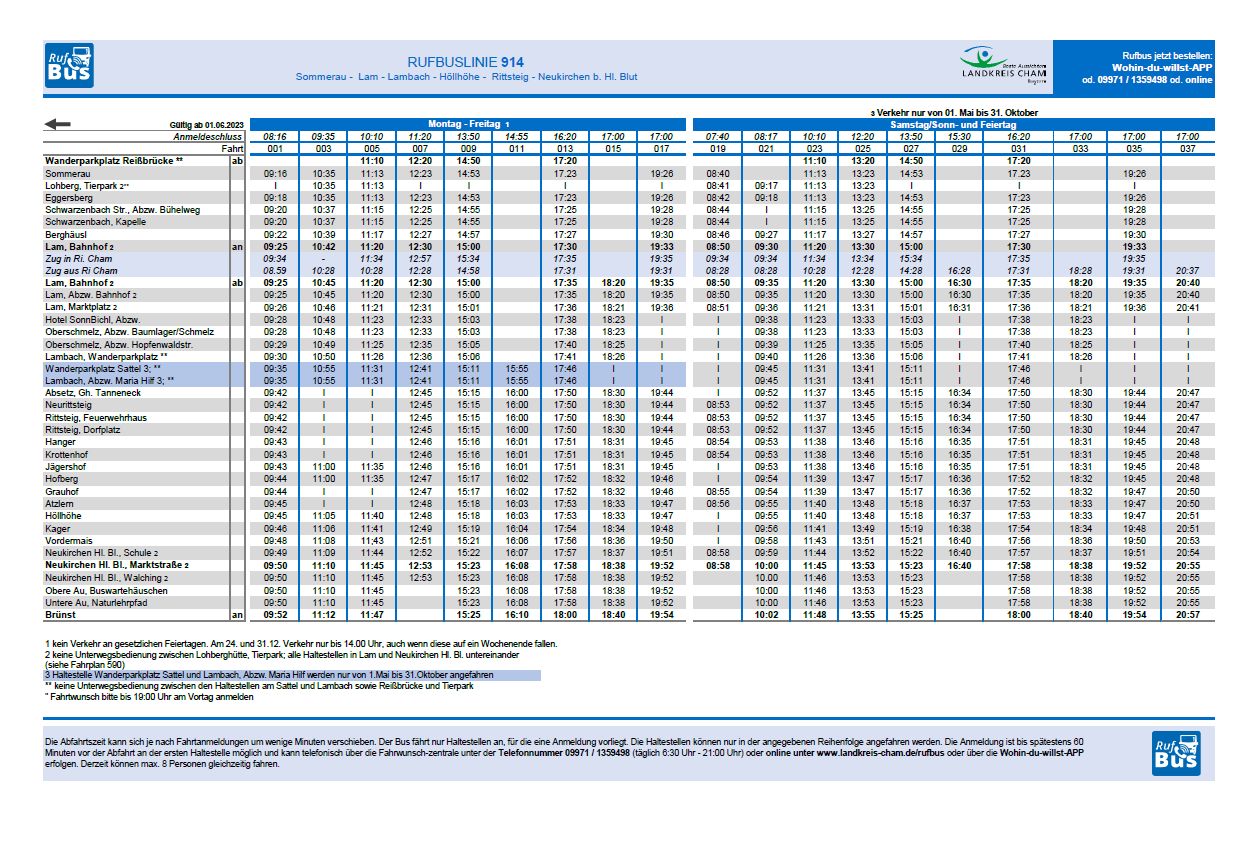Click the Vordermais stop name
The height and width of the screenshot is (858, 1247).
pyautogui.click(x=67, y=540)
